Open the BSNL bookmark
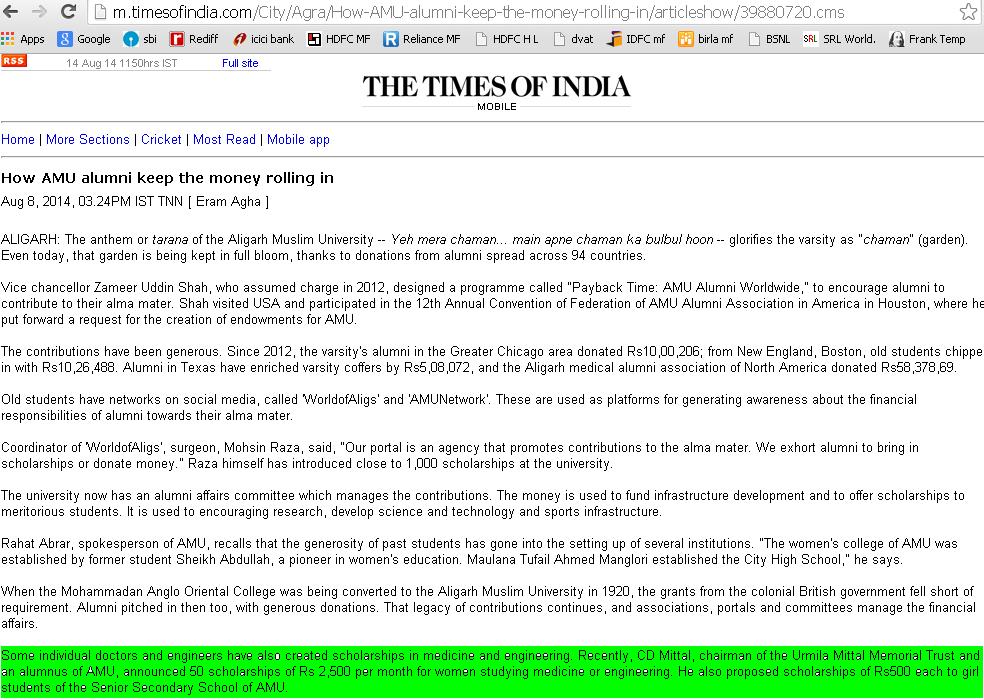The height and width of the screenshot is (700, 984). [x=769, y=39]
